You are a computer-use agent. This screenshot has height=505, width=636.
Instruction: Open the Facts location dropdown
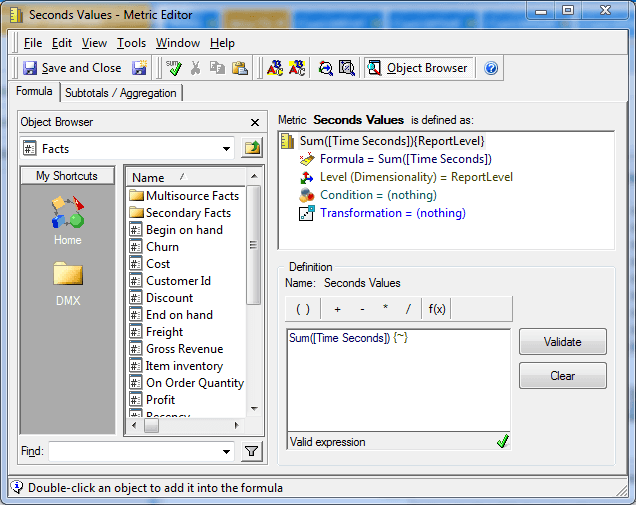[x=226, y=149]
